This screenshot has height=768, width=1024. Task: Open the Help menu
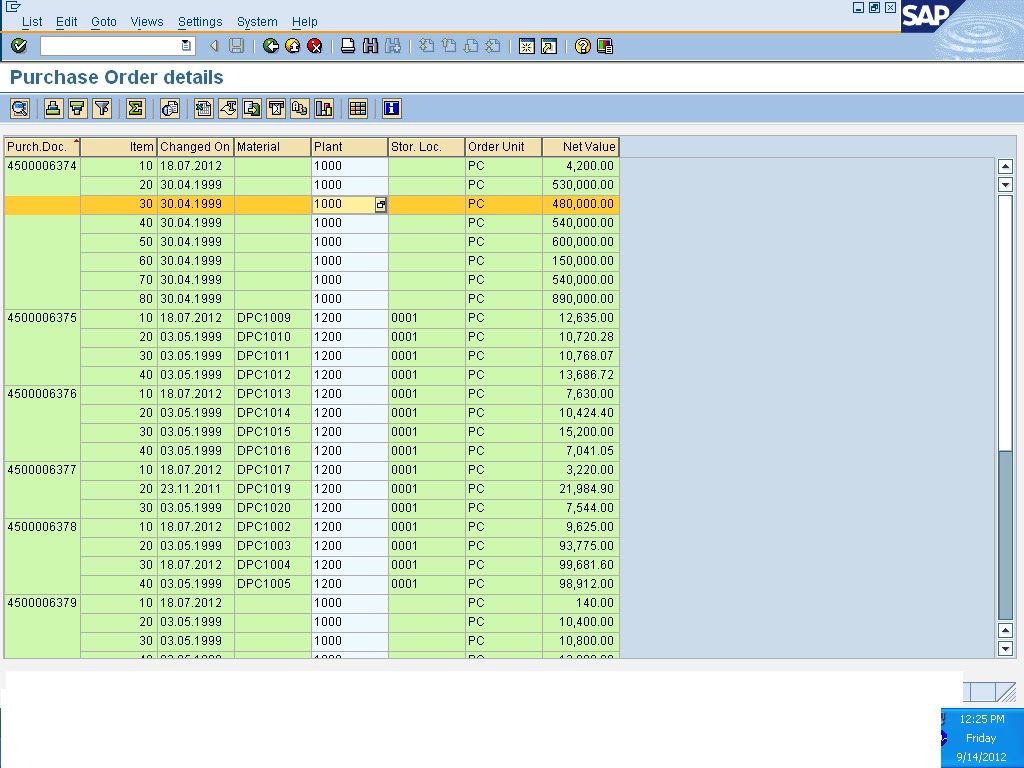click(x=304, y=22)
